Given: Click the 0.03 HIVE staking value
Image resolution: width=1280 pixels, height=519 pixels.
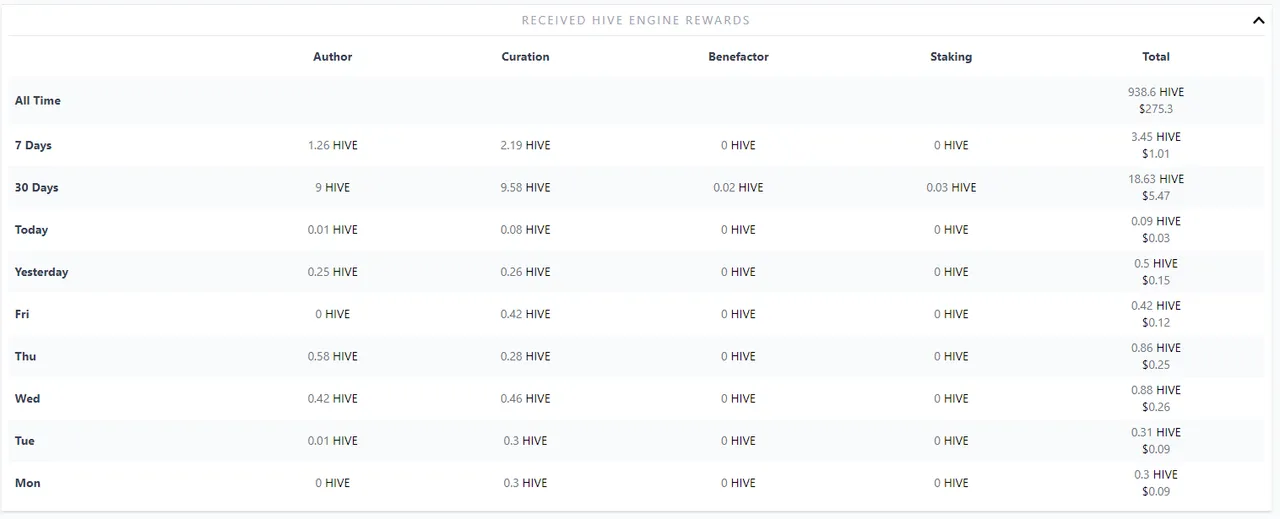Looking at the screenshot, I should tap(950, 188).
